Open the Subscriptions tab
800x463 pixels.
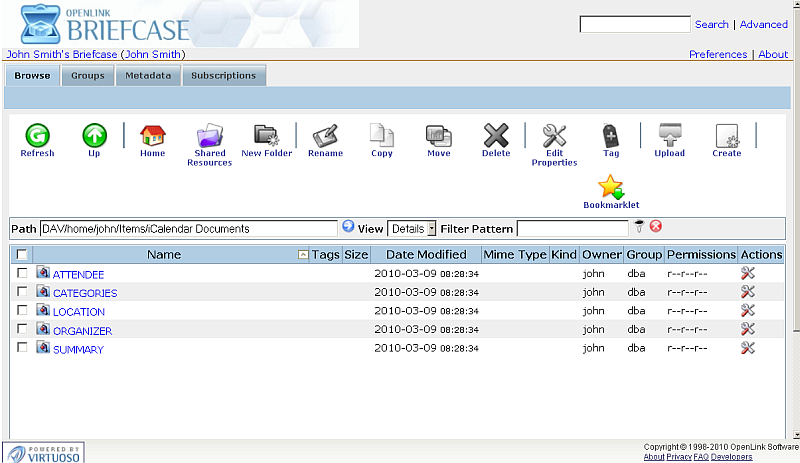point(223,76)
